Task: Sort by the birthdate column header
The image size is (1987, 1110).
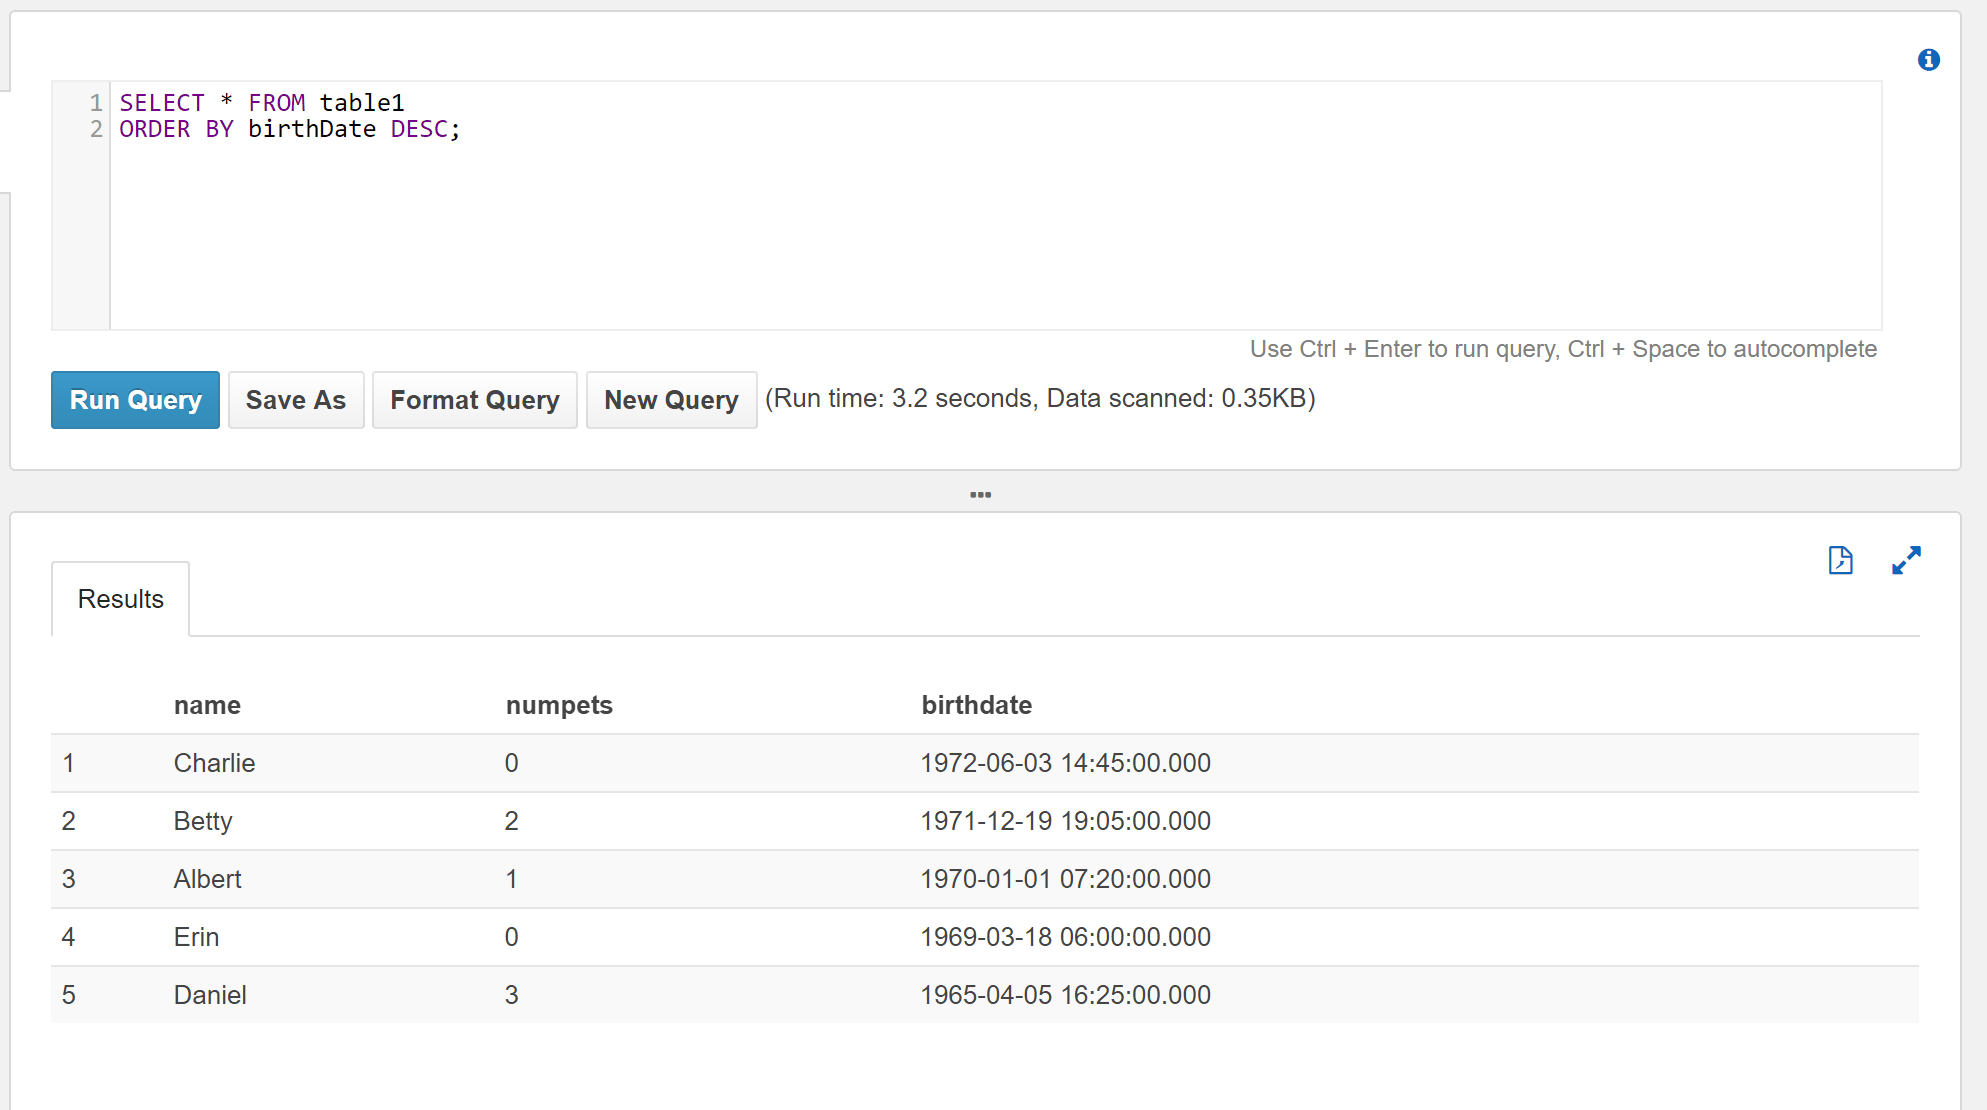Action: click(976, 705)
